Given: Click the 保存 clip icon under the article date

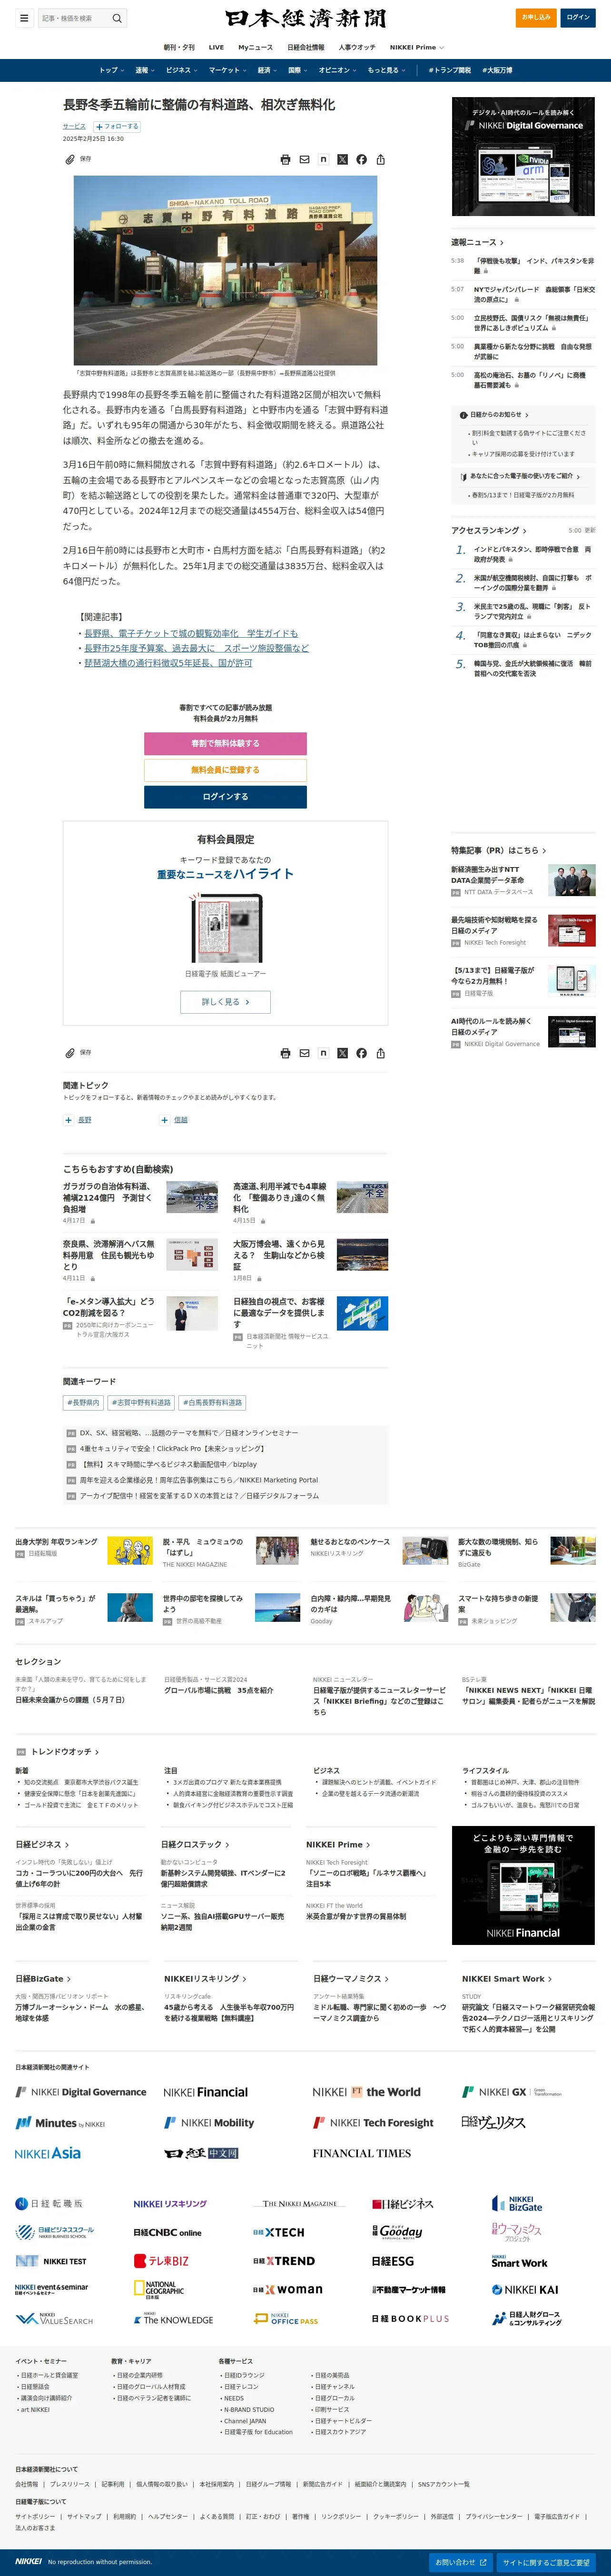Looking at the screenshot, I should pyautogui.click(x=70, y=159).
